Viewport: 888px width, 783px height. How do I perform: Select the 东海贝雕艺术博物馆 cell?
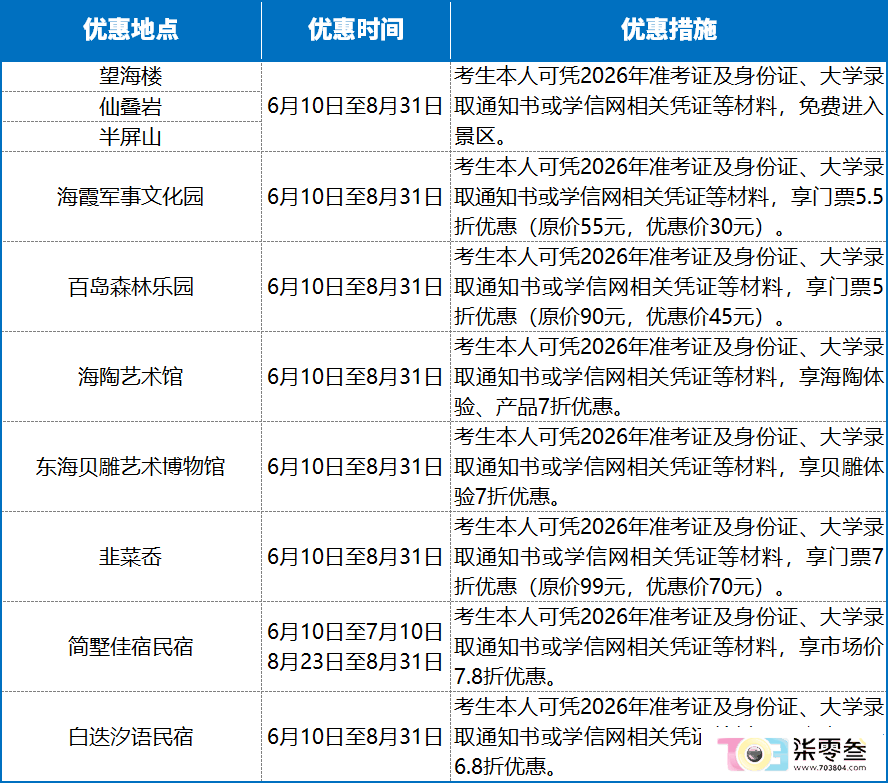point(131,467)
